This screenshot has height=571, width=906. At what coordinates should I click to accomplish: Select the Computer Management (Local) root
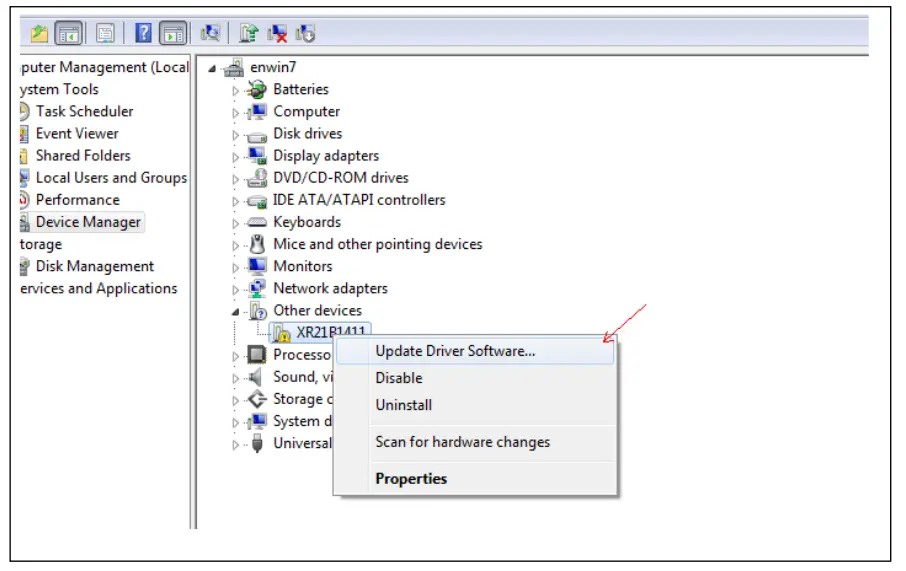coord(105,68)
